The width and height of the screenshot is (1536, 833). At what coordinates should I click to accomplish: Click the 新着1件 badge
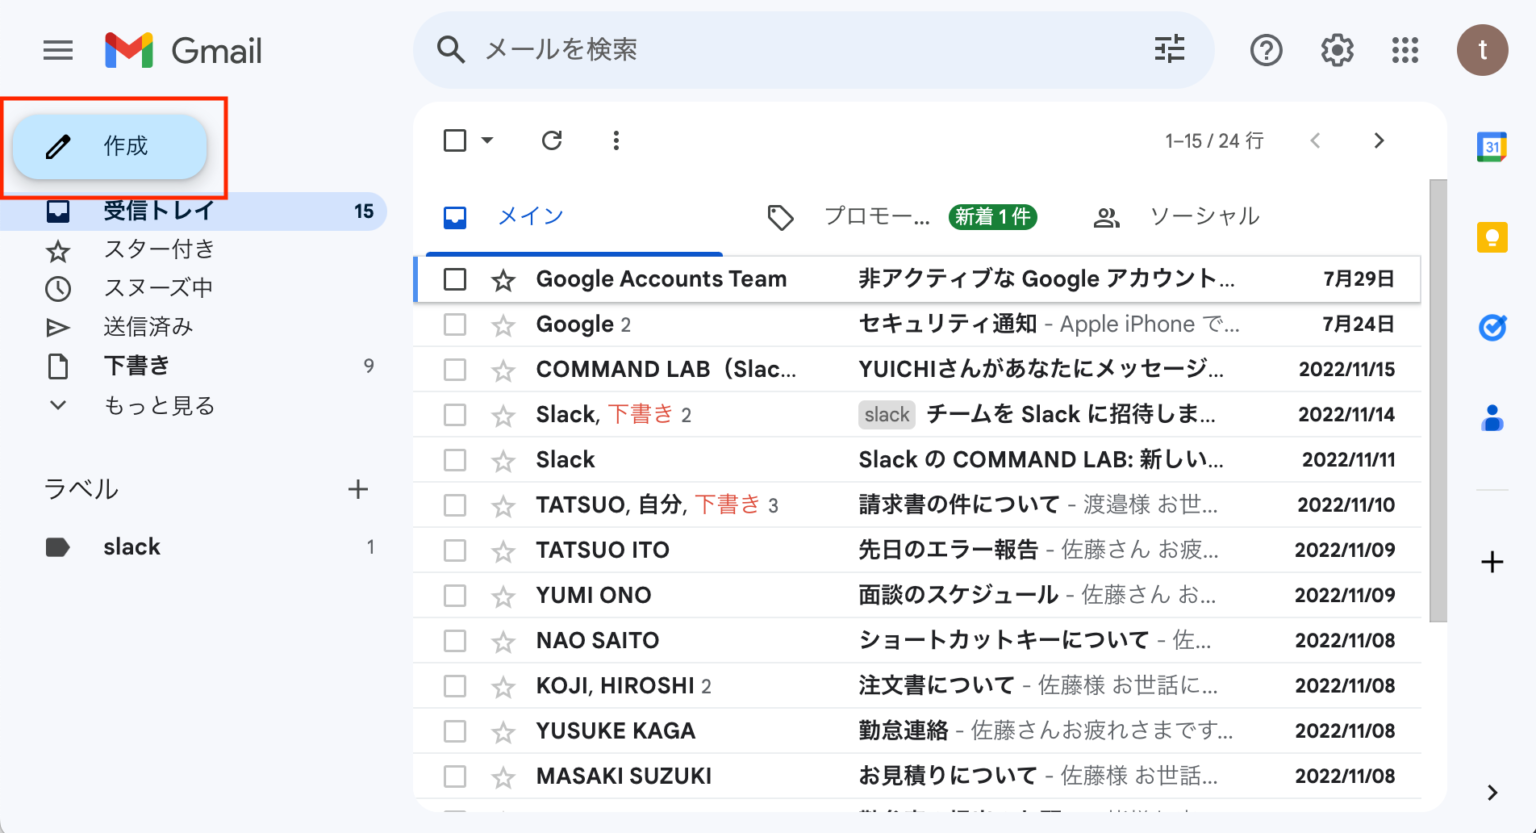[992, 217]
